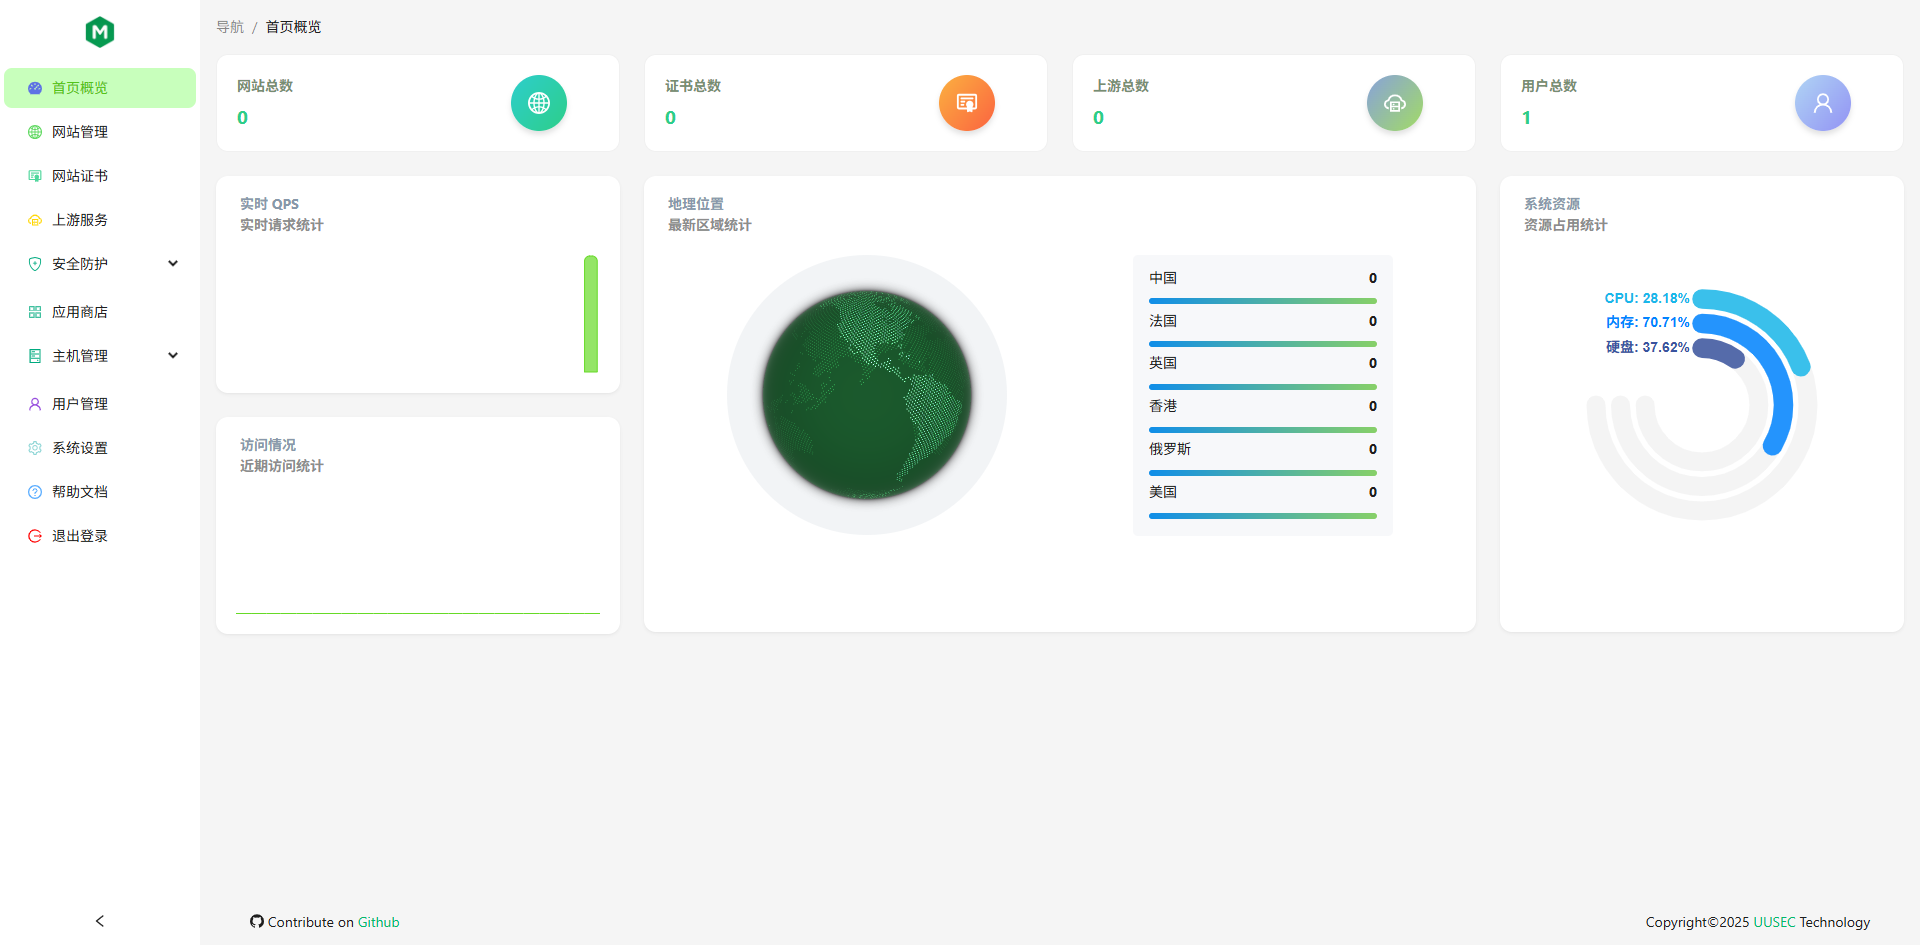Open 首页概览 from the breadcrumb
Viewport: 1920px width, 945px height.
[x=293, y=27]
